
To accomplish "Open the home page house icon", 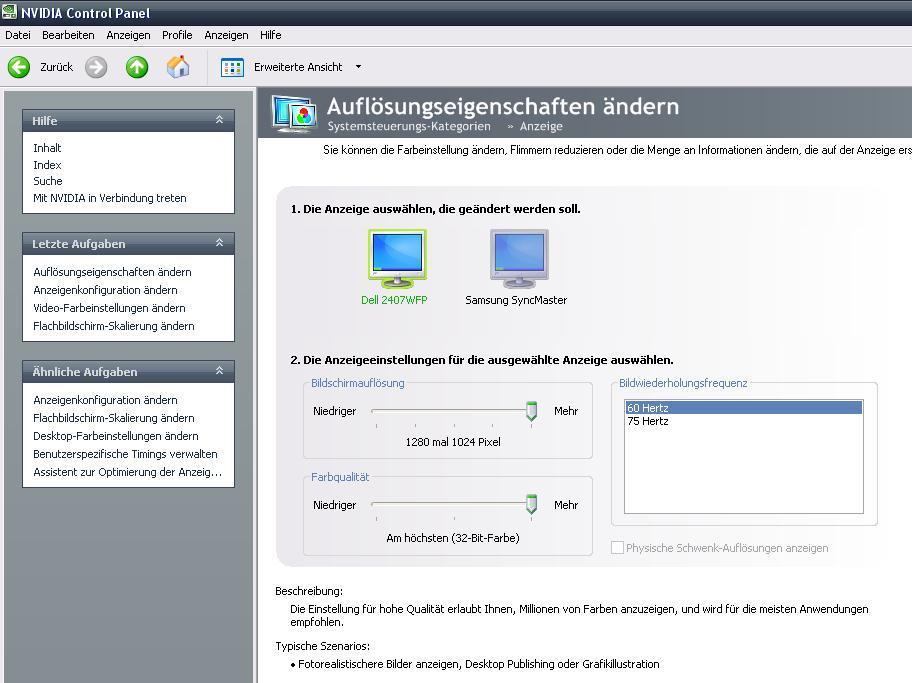I will (x=178, y=66).
